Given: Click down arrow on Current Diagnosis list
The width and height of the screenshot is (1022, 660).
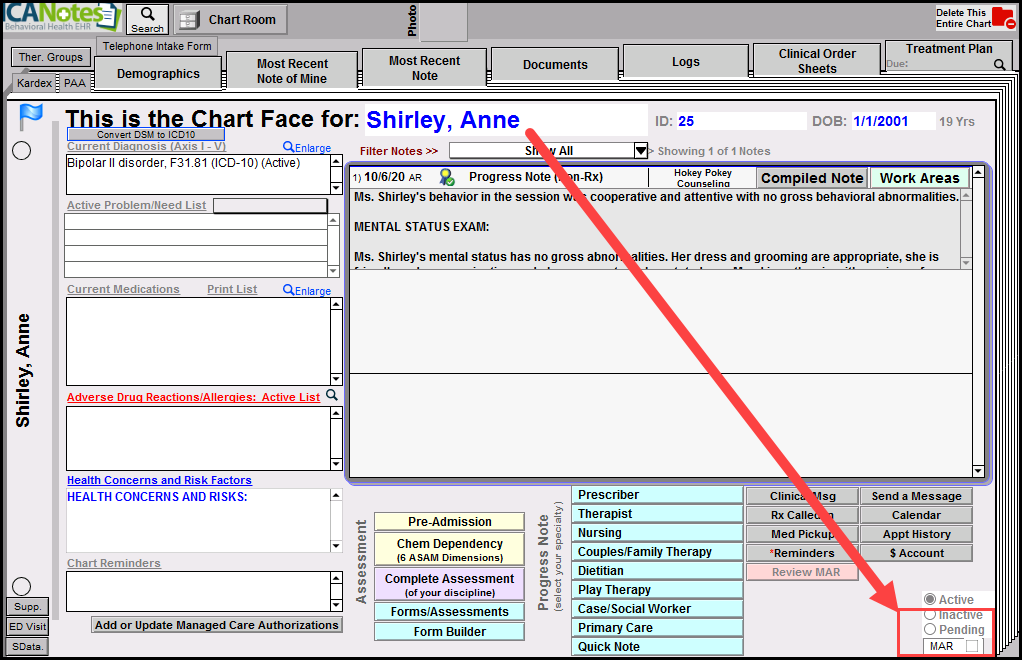Looking at the screenshot, I should click(x=335, y=188).
